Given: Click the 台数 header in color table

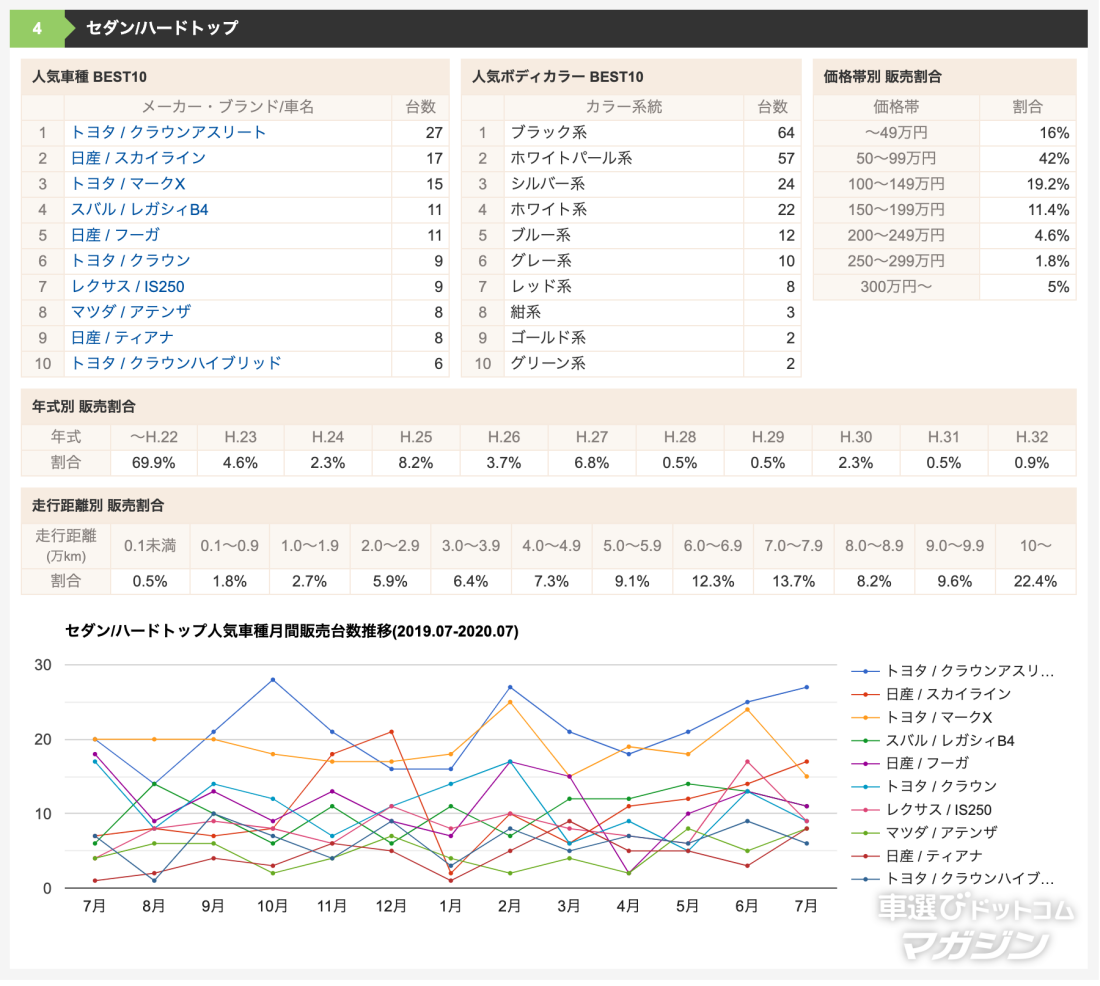Looking at the screenshot, I should [x=772, y=107].
